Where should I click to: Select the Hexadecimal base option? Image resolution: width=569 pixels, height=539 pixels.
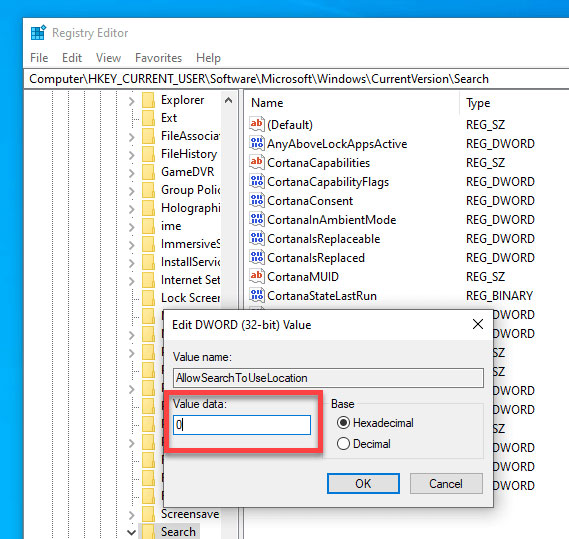point(343,423)
